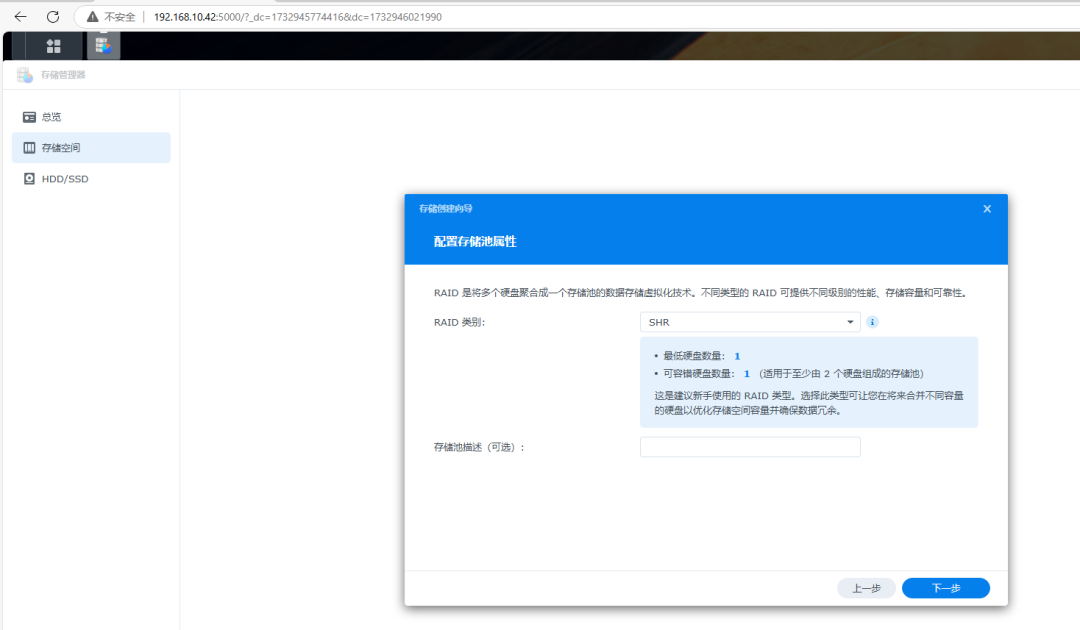Go back with the 上一步 button
This screenshot has height=630, width=1080.
(x=866, y=588)
